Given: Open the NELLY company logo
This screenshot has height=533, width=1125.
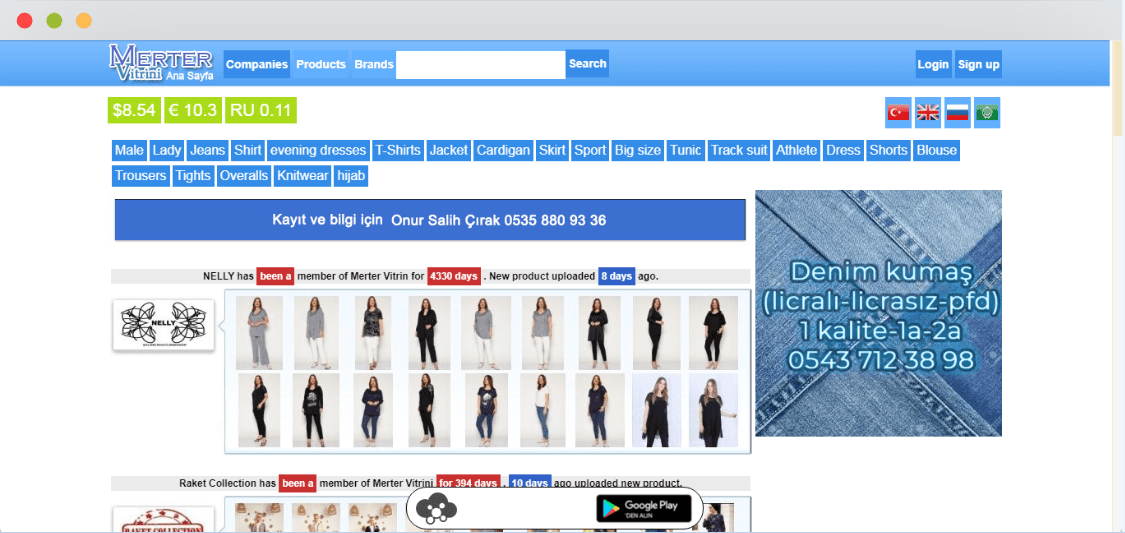Looking at the screenshot, I should tap(164, 325).
